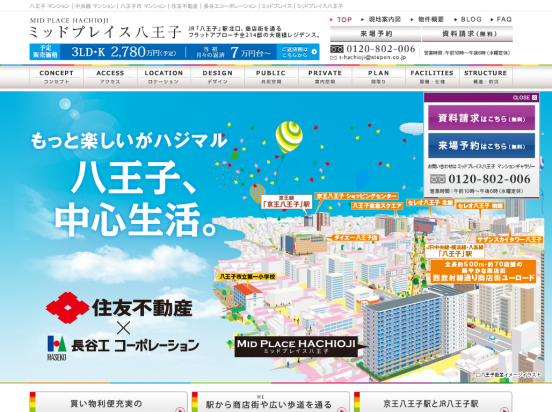Image resolution: width=552 pixels, height=412 pixels.
Task: Open 京王八王子駅とJR八王子駅 feature card
Action: [x=433, y=402]
